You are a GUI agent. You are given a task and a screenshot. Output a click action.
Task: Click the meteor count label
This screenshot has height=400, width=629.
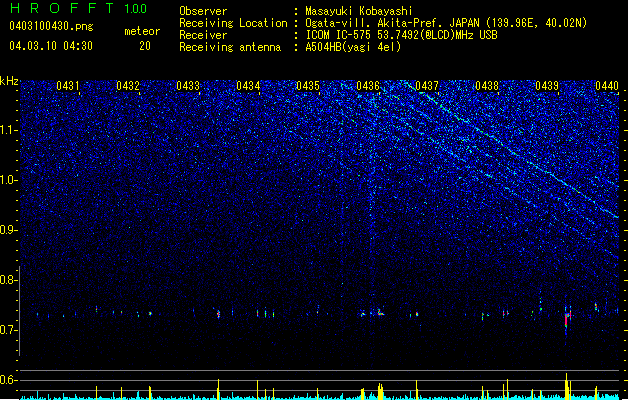(142, 31)
